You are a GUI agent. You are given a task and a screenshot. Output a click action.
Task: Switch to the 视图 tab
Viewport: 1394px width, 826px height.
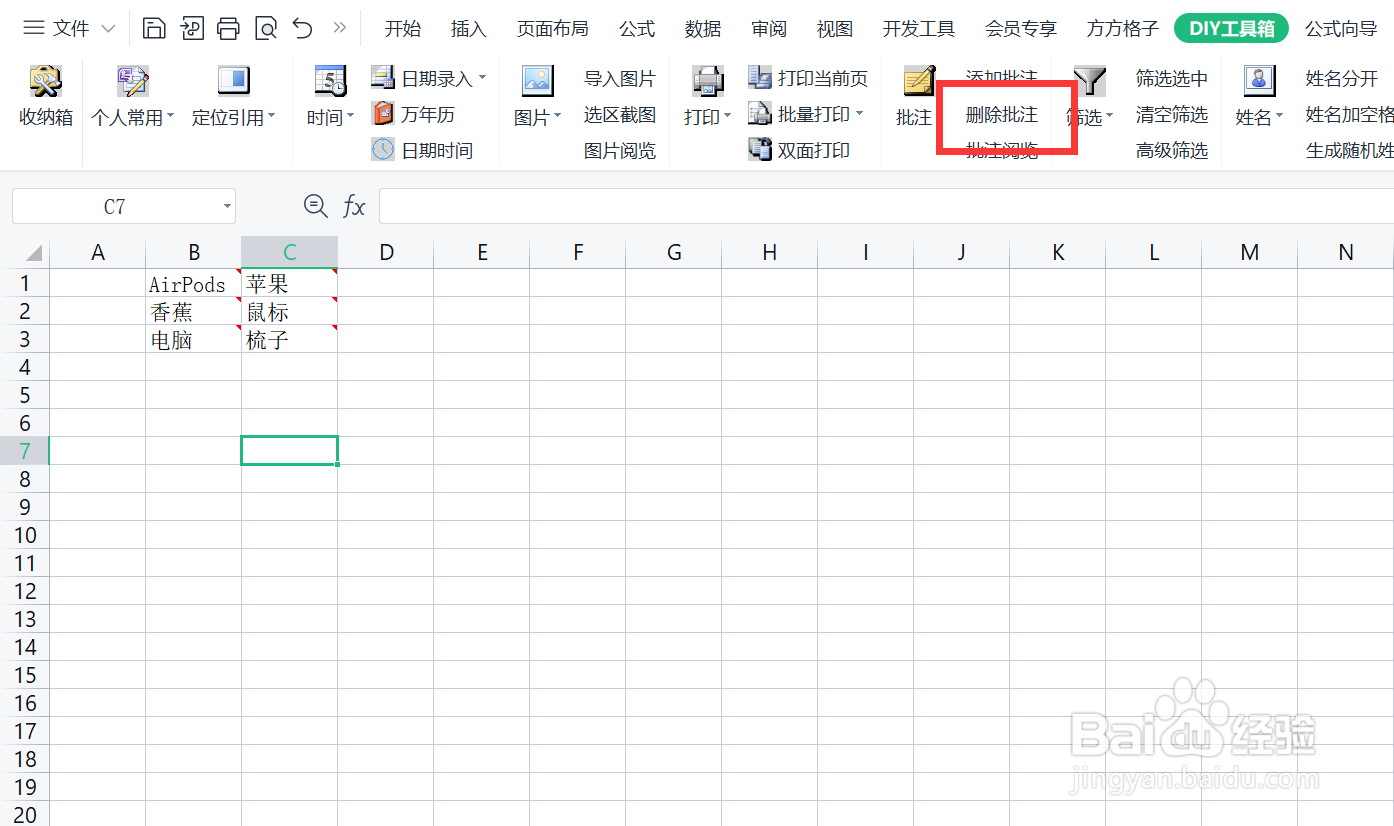pos(835,29)
